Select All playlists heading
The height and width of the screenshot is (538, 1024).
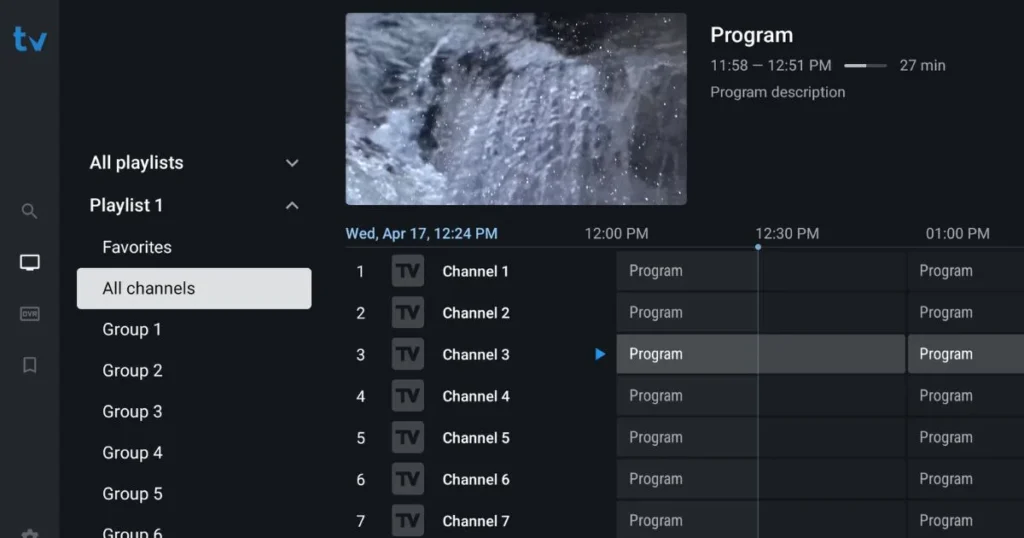click(x=136, y=163)
